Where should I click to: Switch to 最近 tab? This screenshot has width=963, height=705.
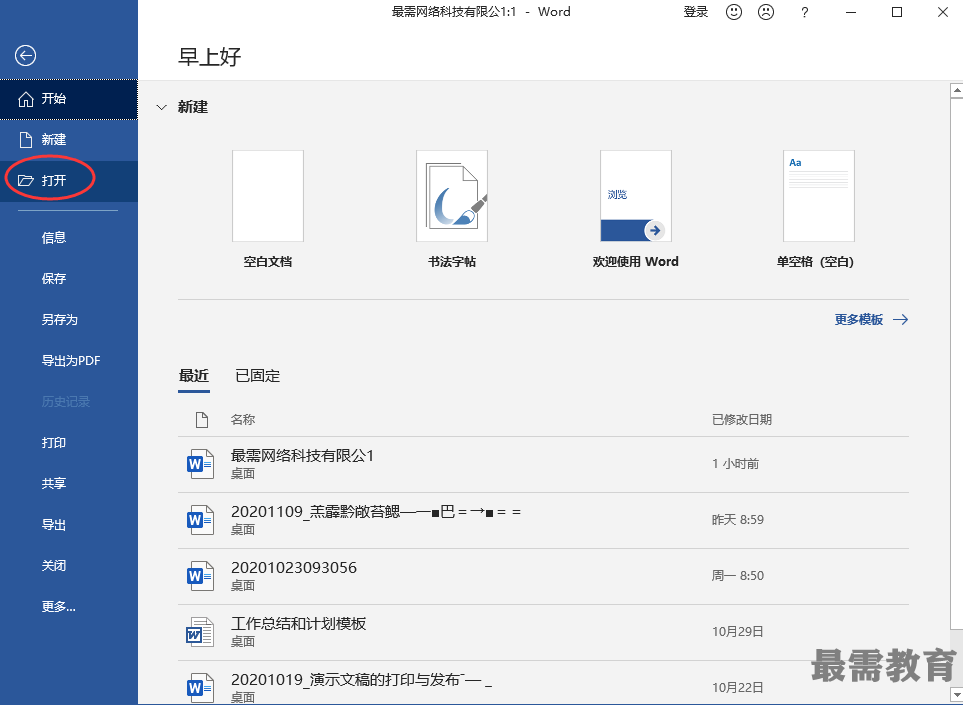(194, 376)
